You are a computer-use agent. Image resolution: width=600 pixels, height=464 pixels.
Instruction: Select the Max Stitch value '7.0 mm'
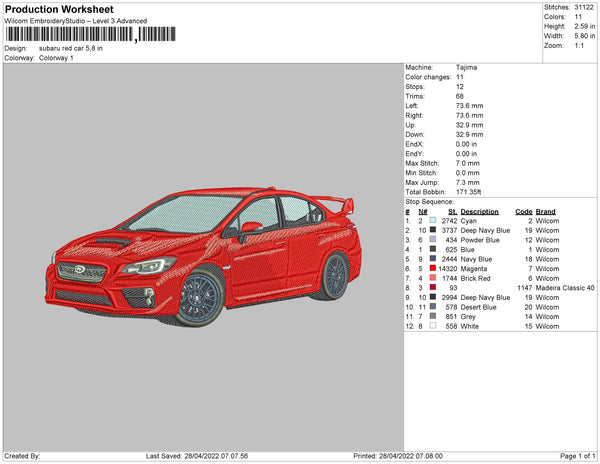[468, 163]
